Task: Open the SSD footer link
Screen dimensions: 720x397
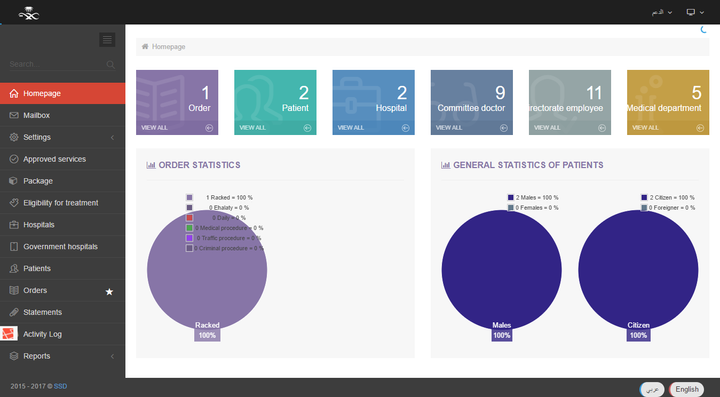Action: point(61,386)
